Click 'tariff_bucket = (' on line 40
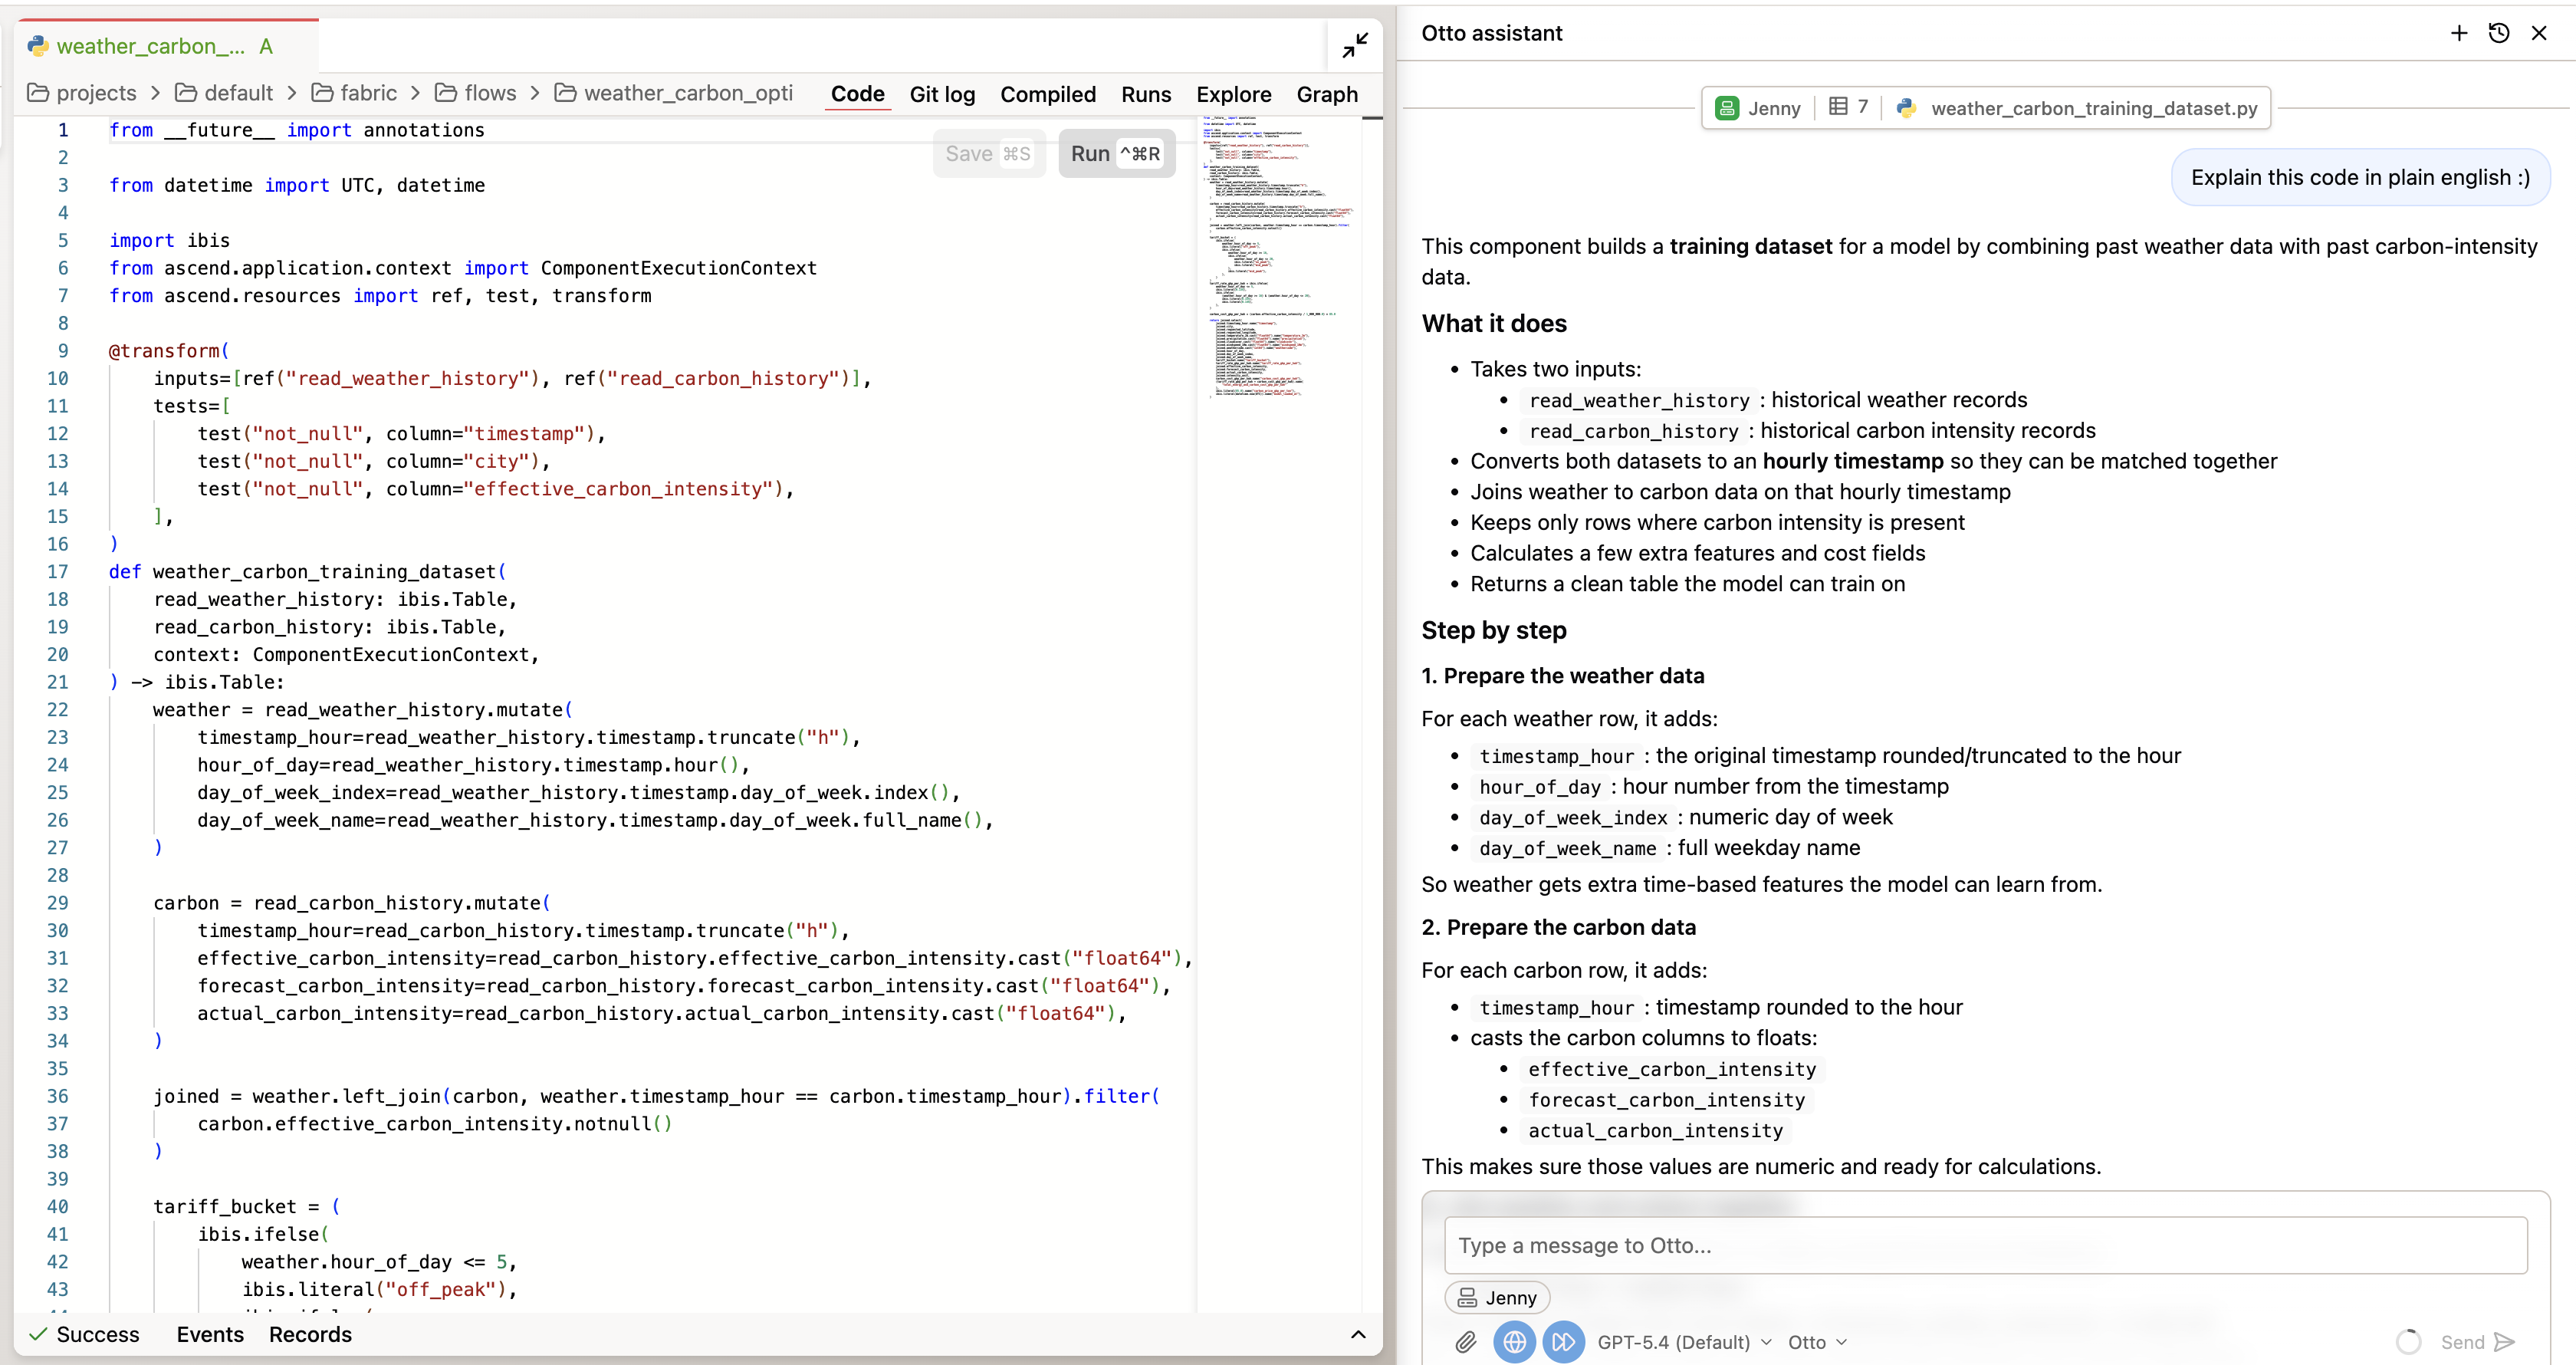 pos(247,1207)
